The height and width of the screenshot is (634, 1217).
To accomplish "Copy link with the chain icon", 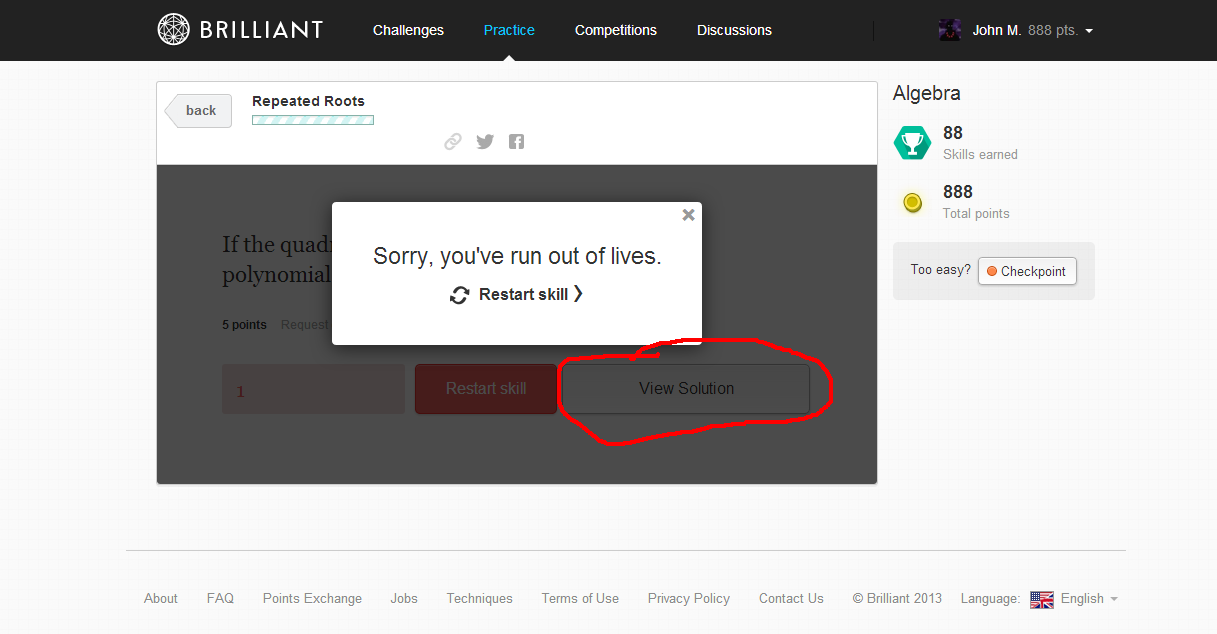I will pos(453,142).
